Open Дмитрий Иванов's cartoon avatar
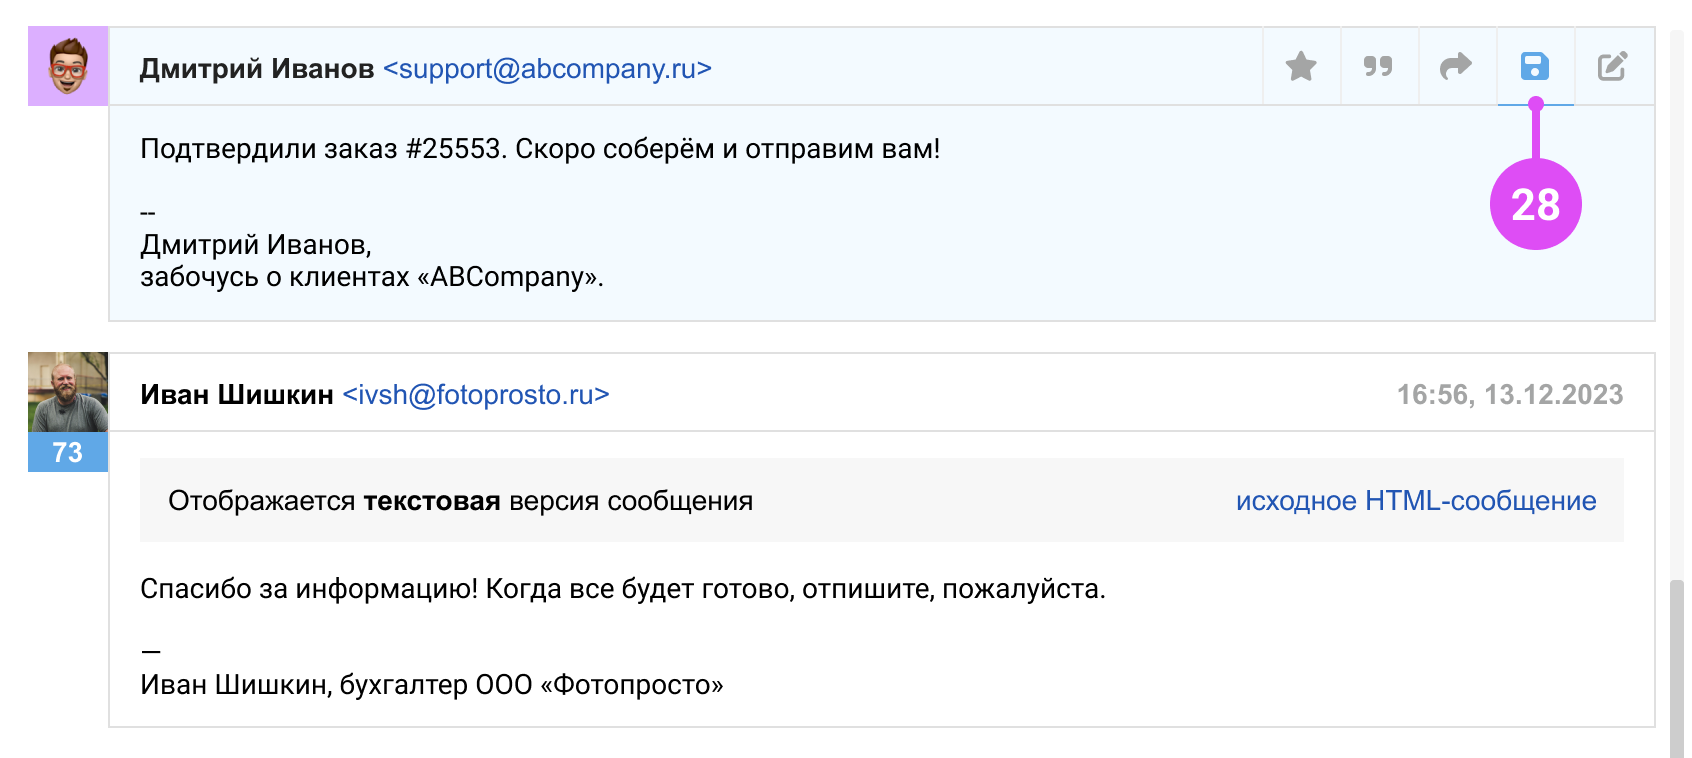This screenshot has width=1692, height=758. 68,66
